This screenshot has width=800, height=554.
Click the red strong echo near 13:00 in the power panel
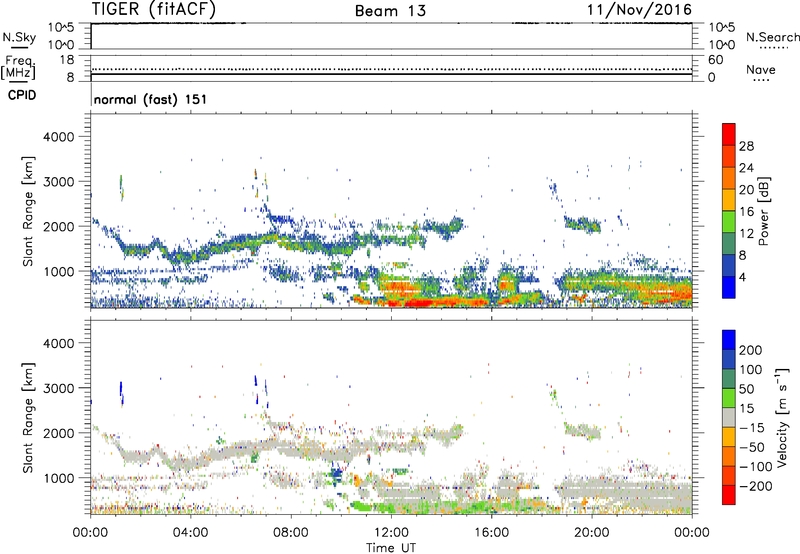click(414, 303)
